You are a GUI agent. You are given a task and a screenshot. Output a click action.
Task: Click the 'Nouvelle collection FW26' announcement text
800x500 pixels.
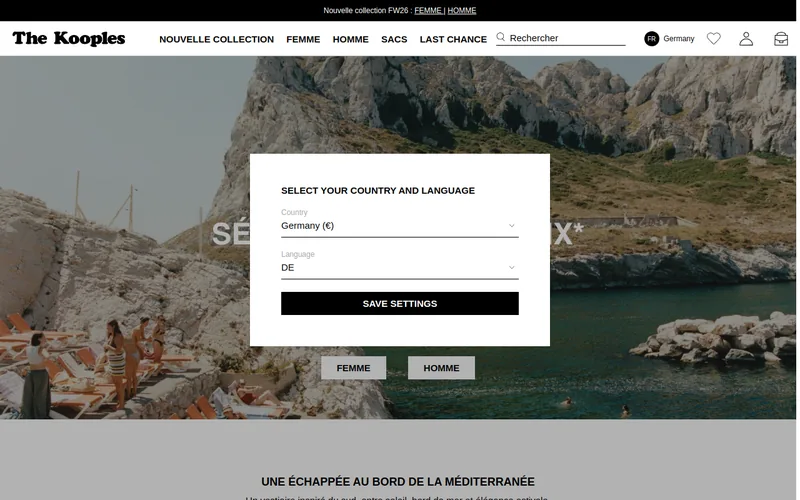click(x=368, y=10)
